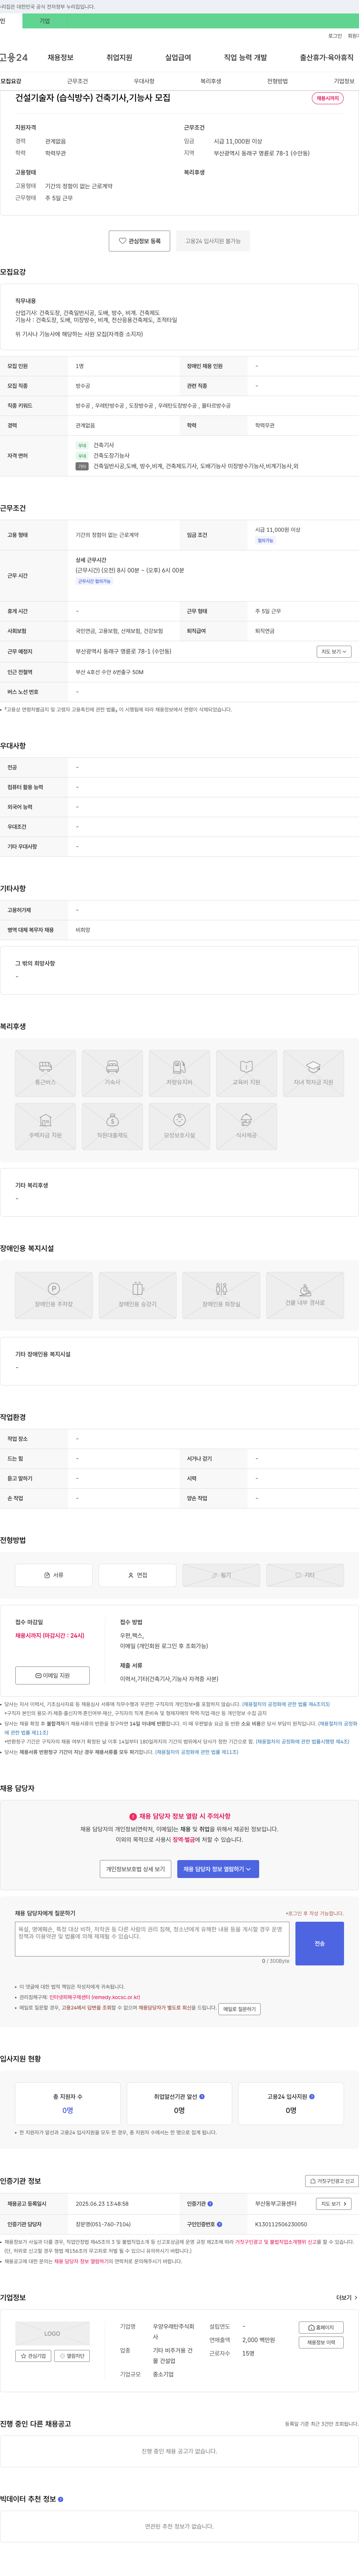
Task: Open the 홈페이지 company site button
Action: click(320, 2328)
